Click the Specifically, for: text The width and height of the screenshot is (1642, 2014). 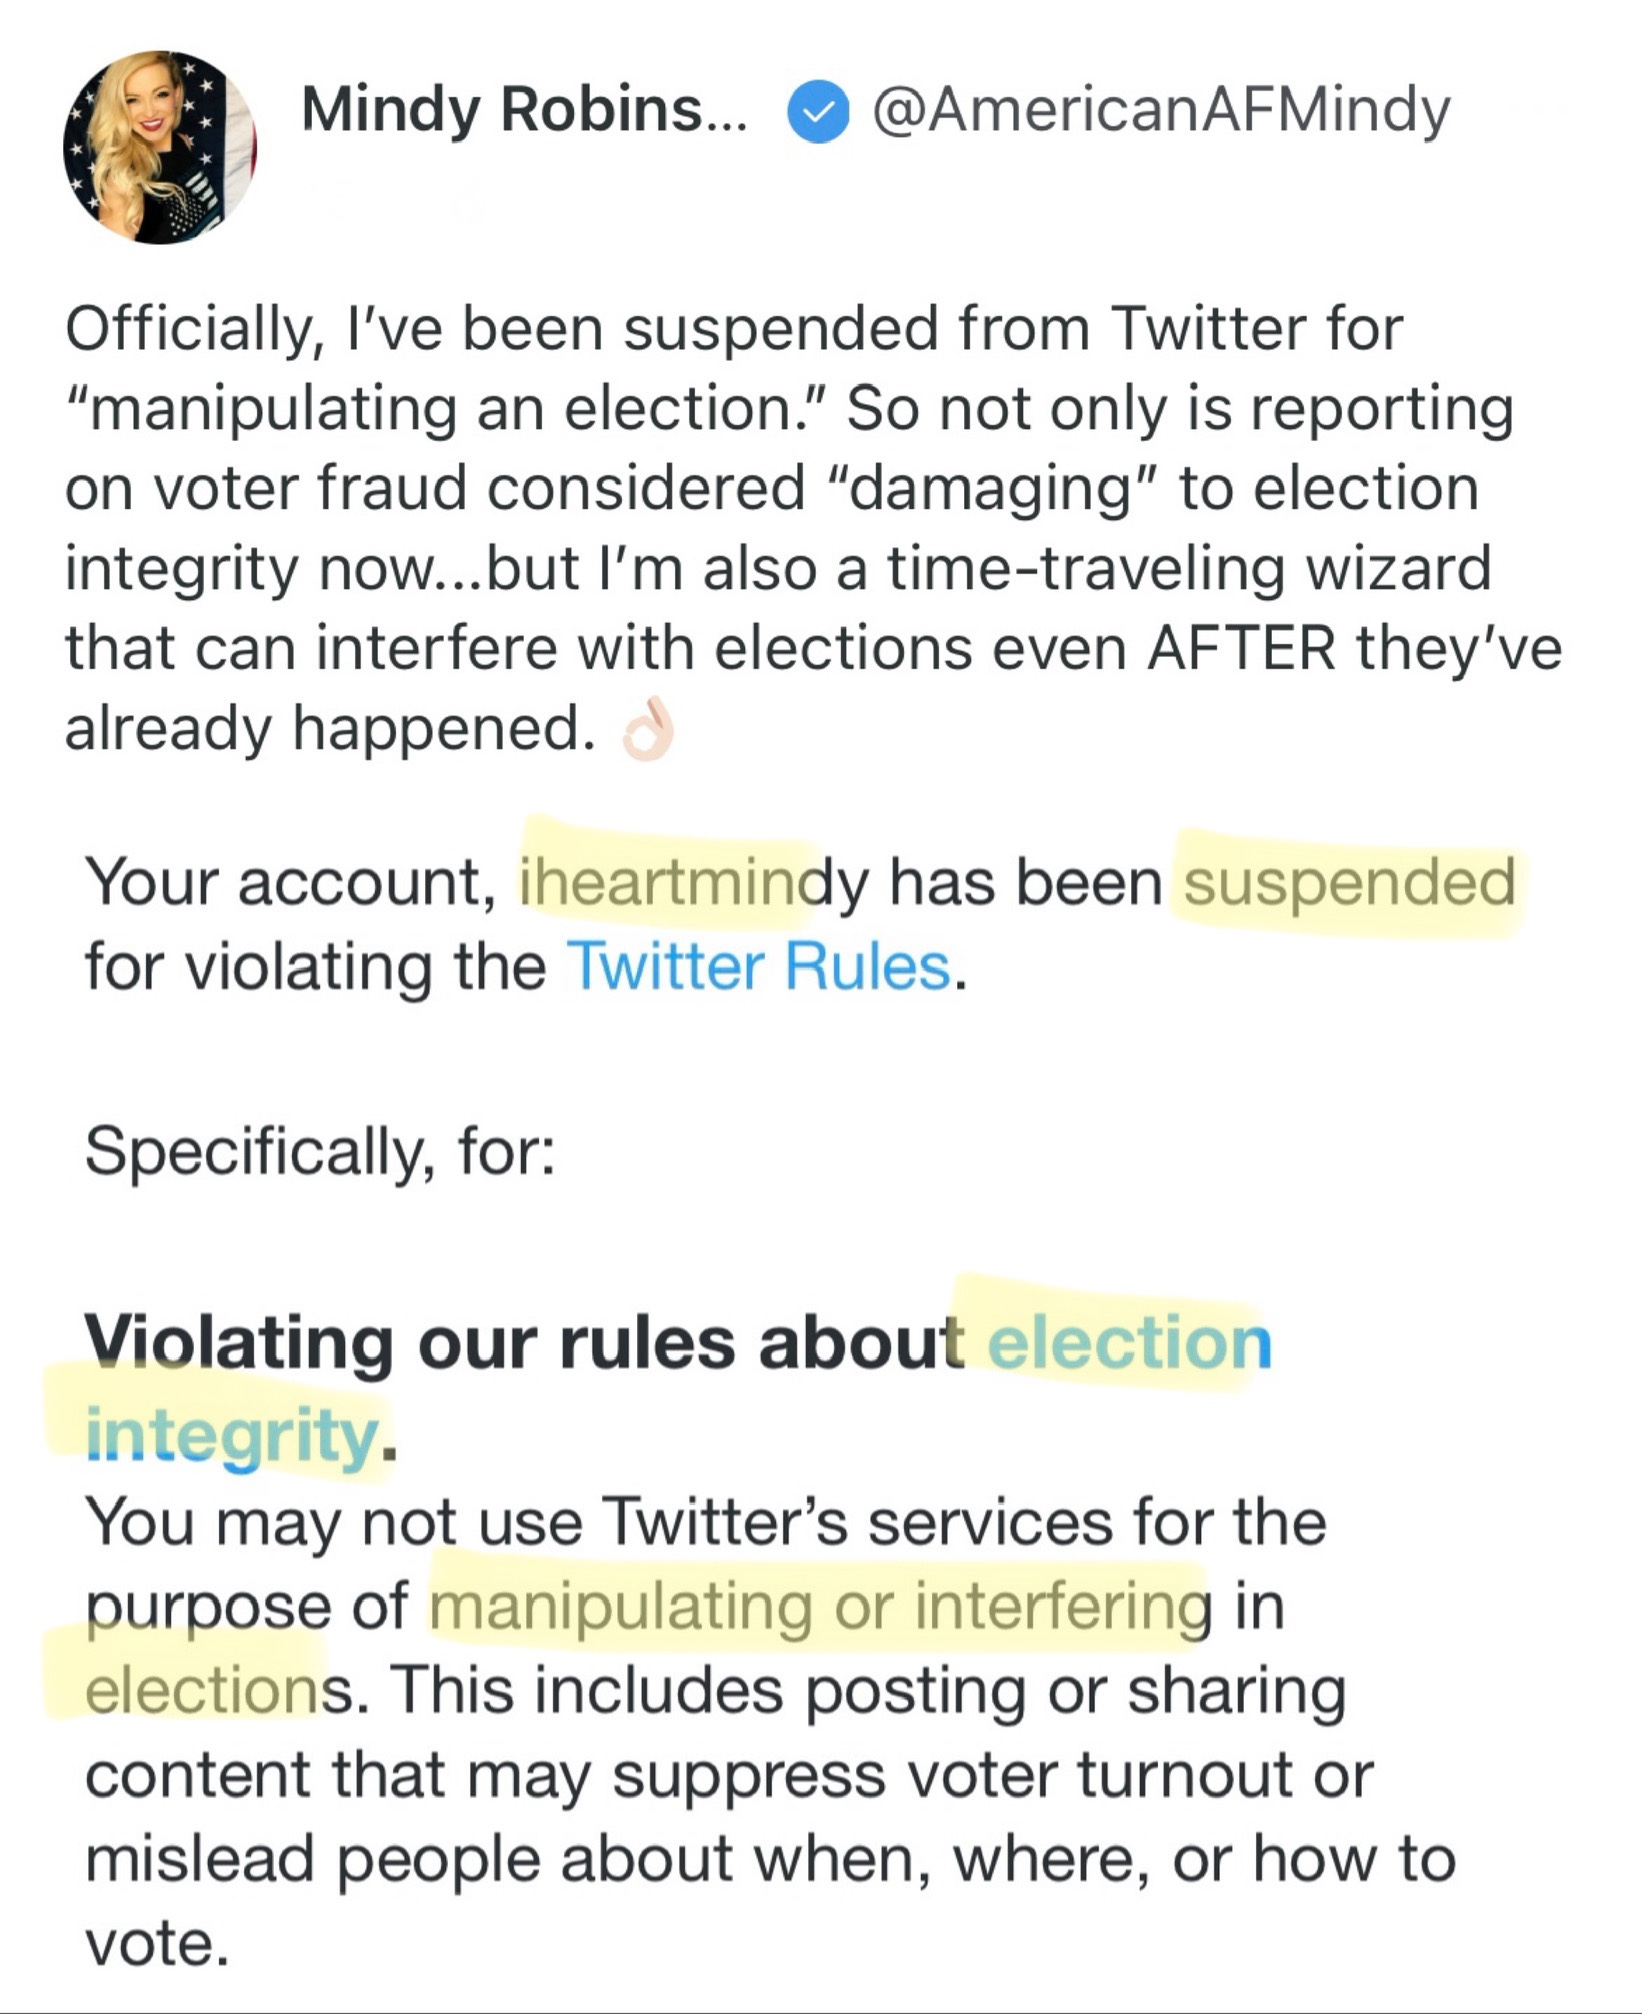click(x=319, y=1151)
